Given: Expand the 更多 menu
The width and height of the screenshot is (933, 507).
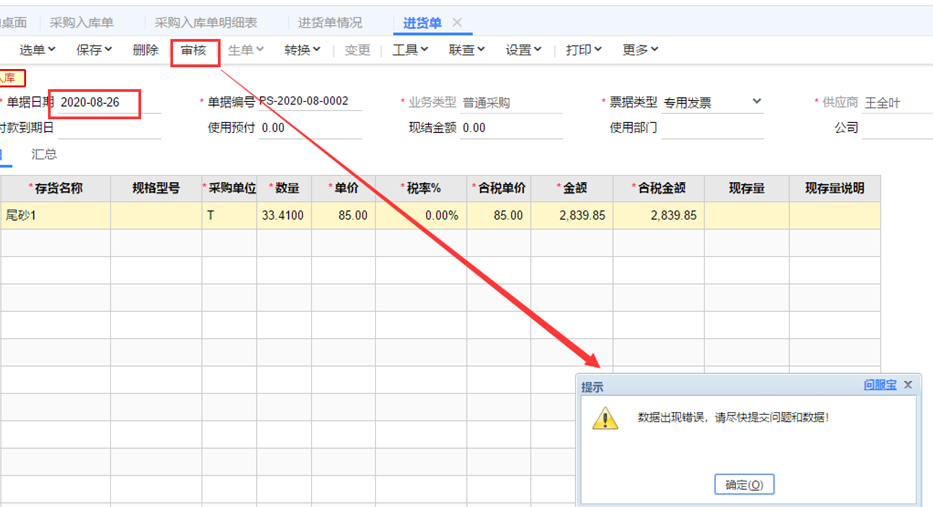Looking at the screenshot, I should [x=640, y=50].
